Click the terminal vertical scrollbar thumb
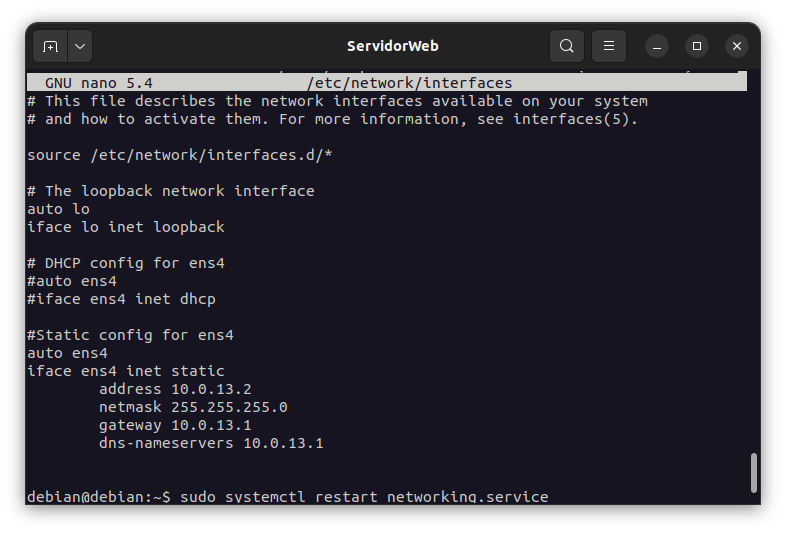786x533 pixels. click(x=753, y=473)
